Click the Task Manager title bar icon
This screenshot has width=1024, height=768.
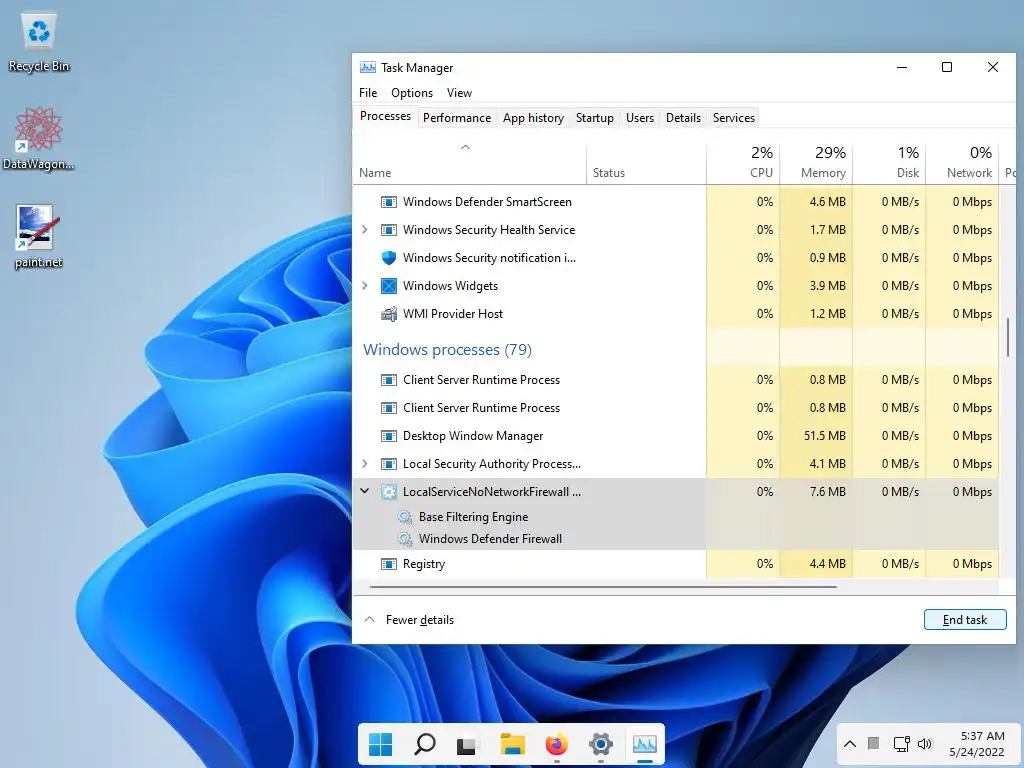[x=368, y=67]
